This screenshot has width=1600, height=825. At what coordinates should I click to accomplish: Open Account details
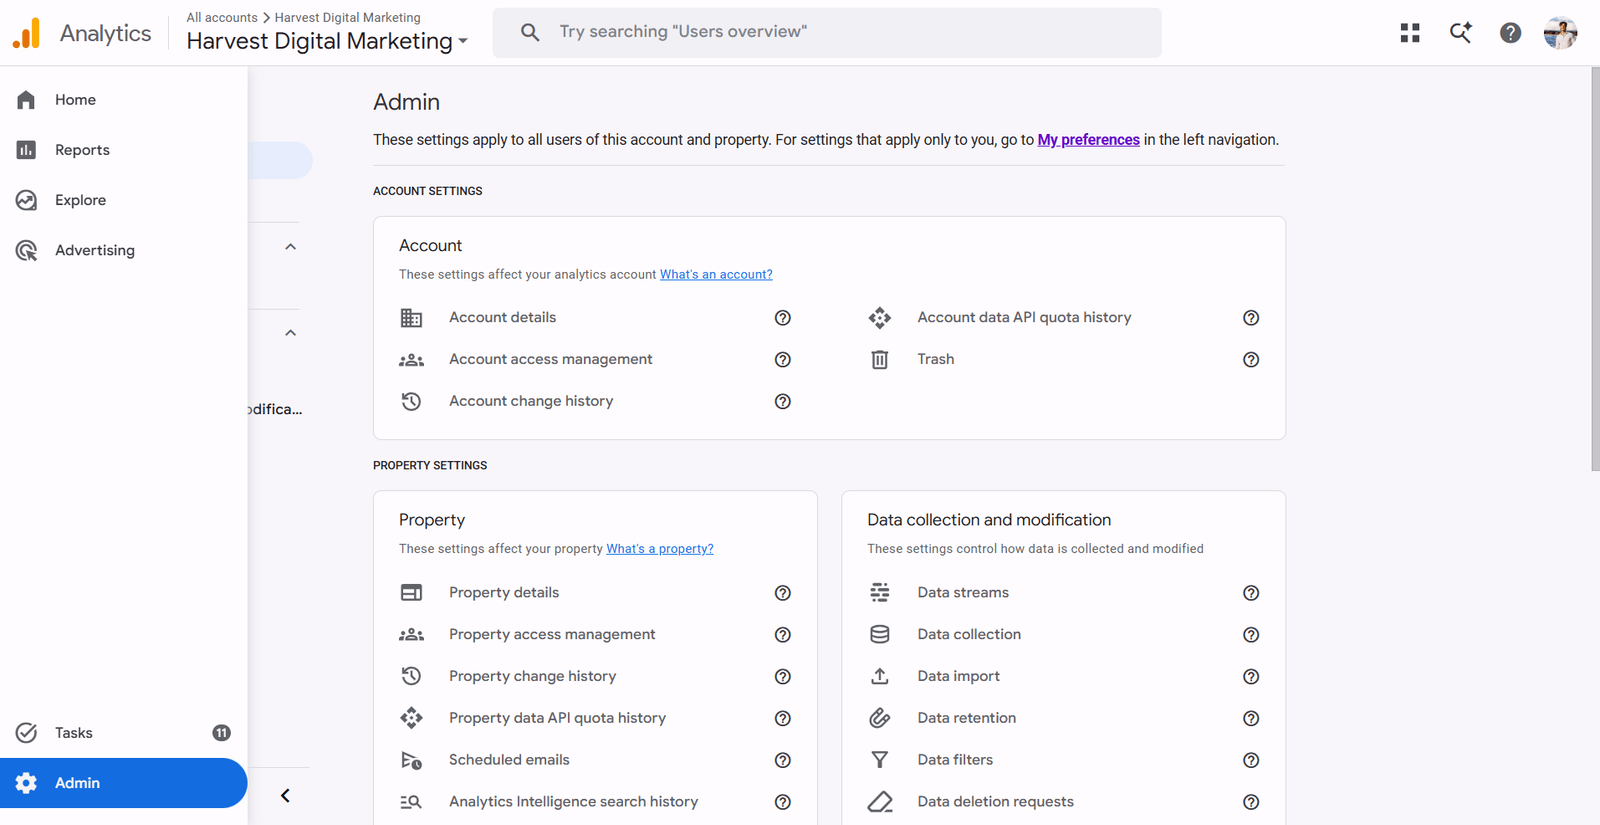pos(503,317)
